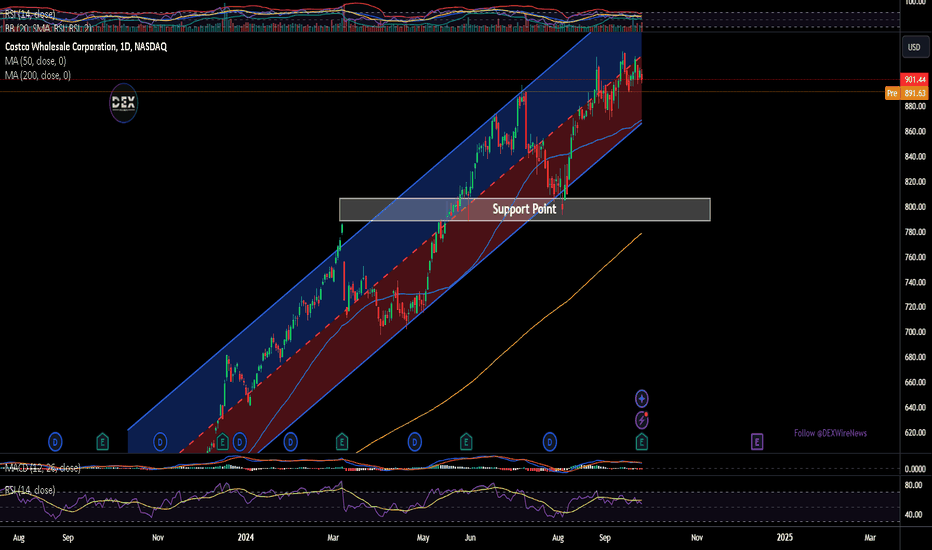Click the 80.00 RSI axis label
932x550 pixels.
[914, 485]
